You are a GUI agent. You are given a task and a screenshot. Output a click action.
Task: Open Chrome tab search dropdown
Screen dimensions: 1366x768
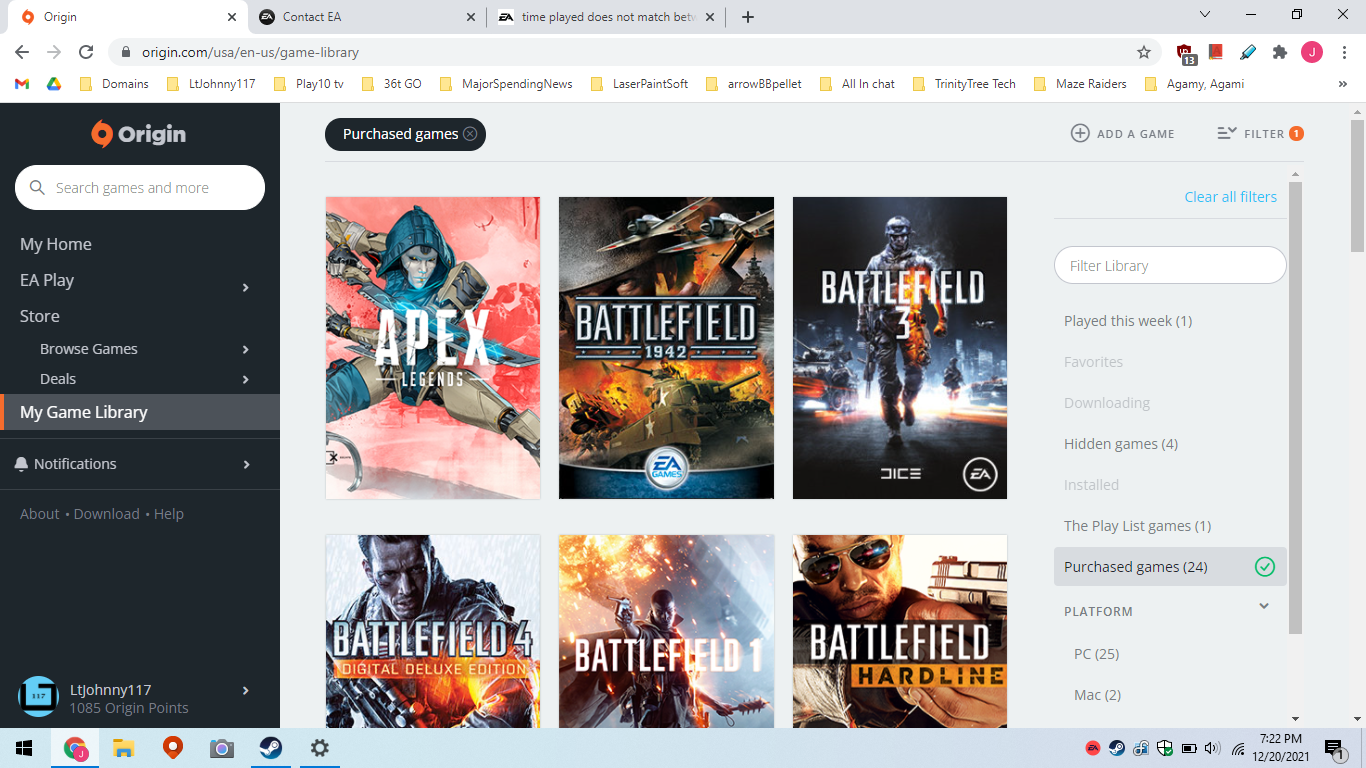coord(1205,15)
